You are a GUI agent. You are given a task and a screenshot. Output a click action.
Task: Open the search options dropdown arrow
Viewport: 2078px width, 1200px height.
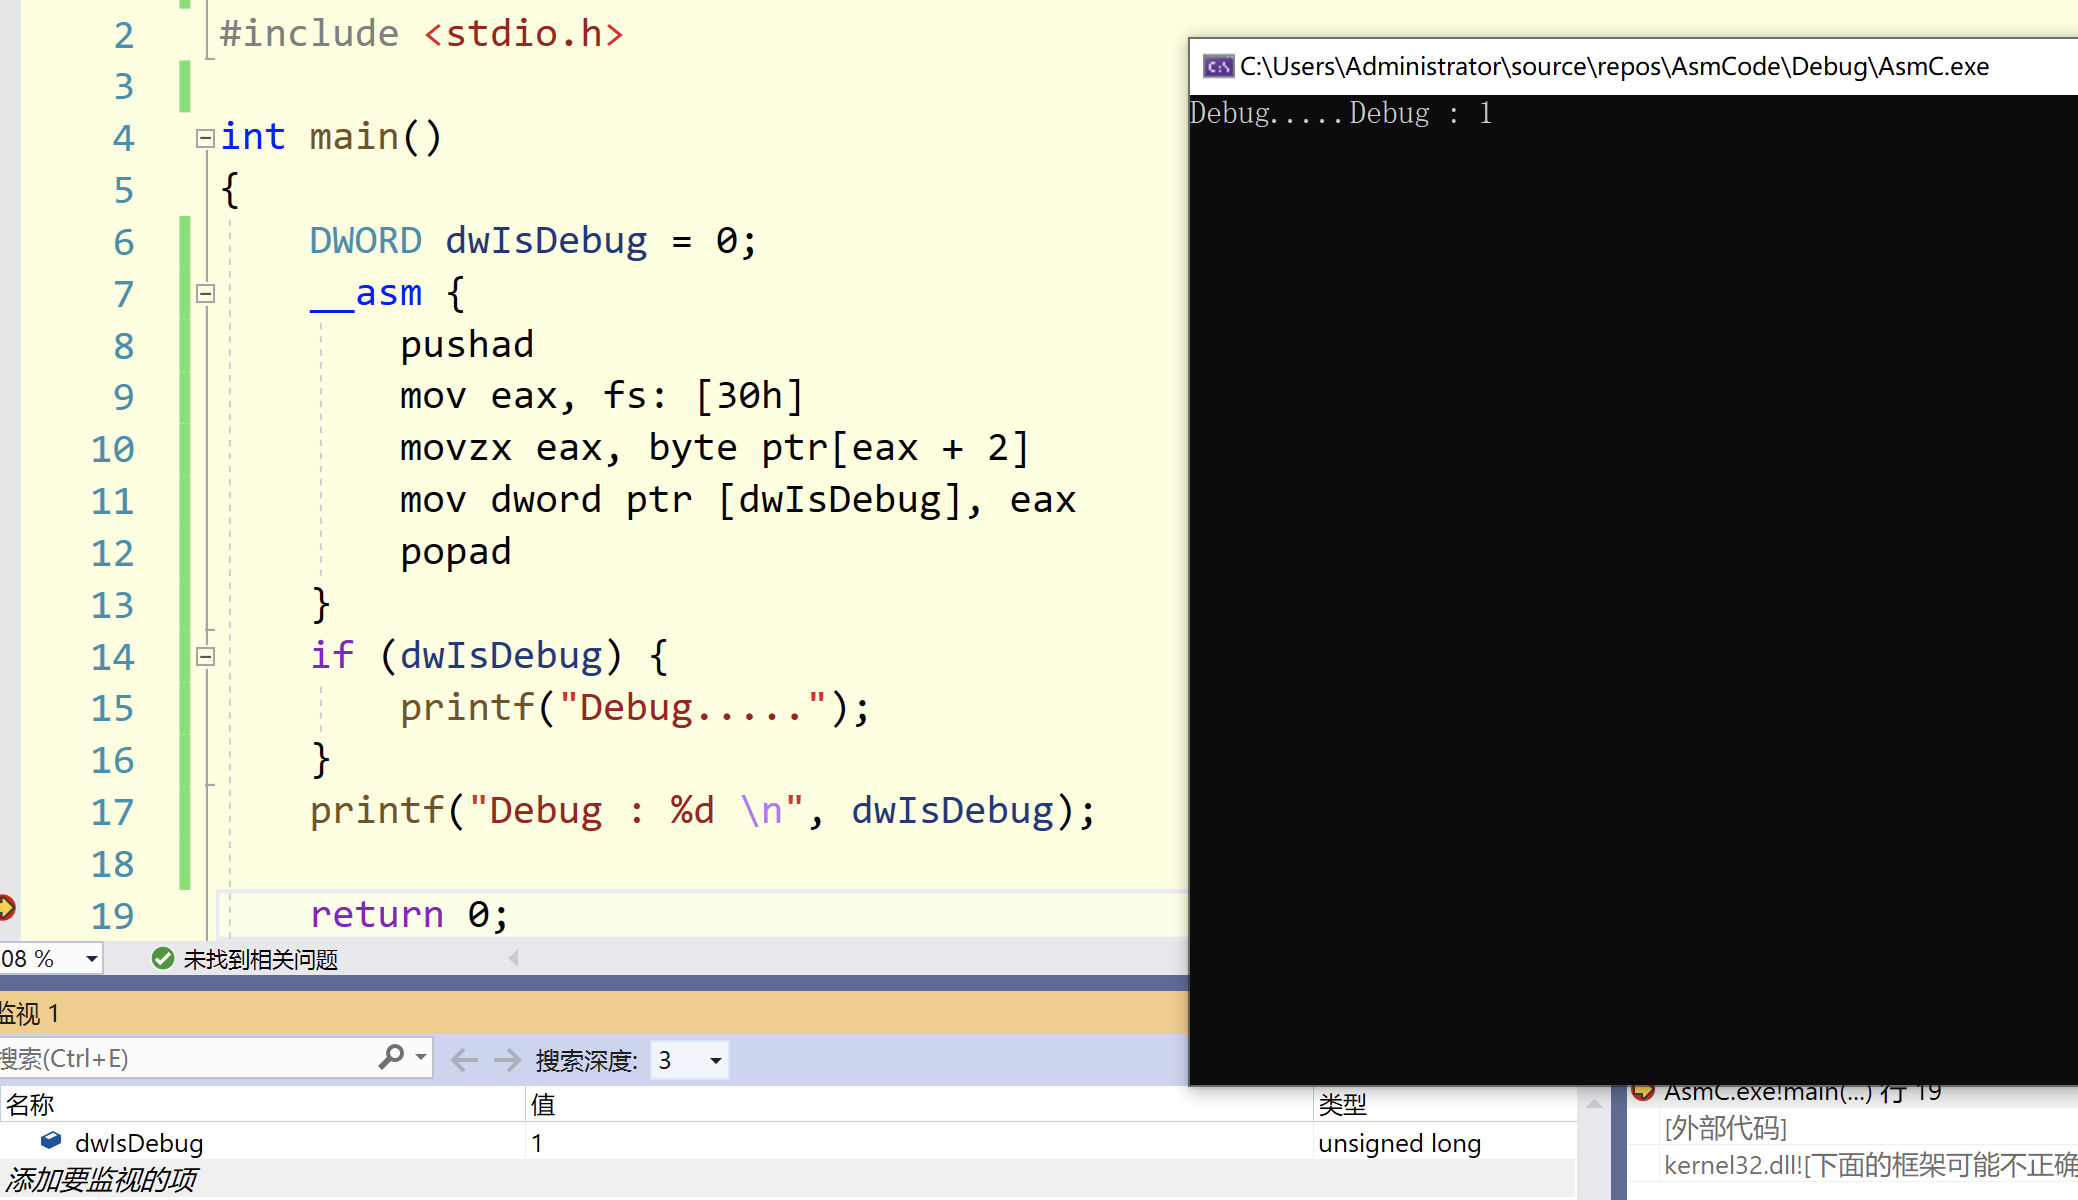421,1057
